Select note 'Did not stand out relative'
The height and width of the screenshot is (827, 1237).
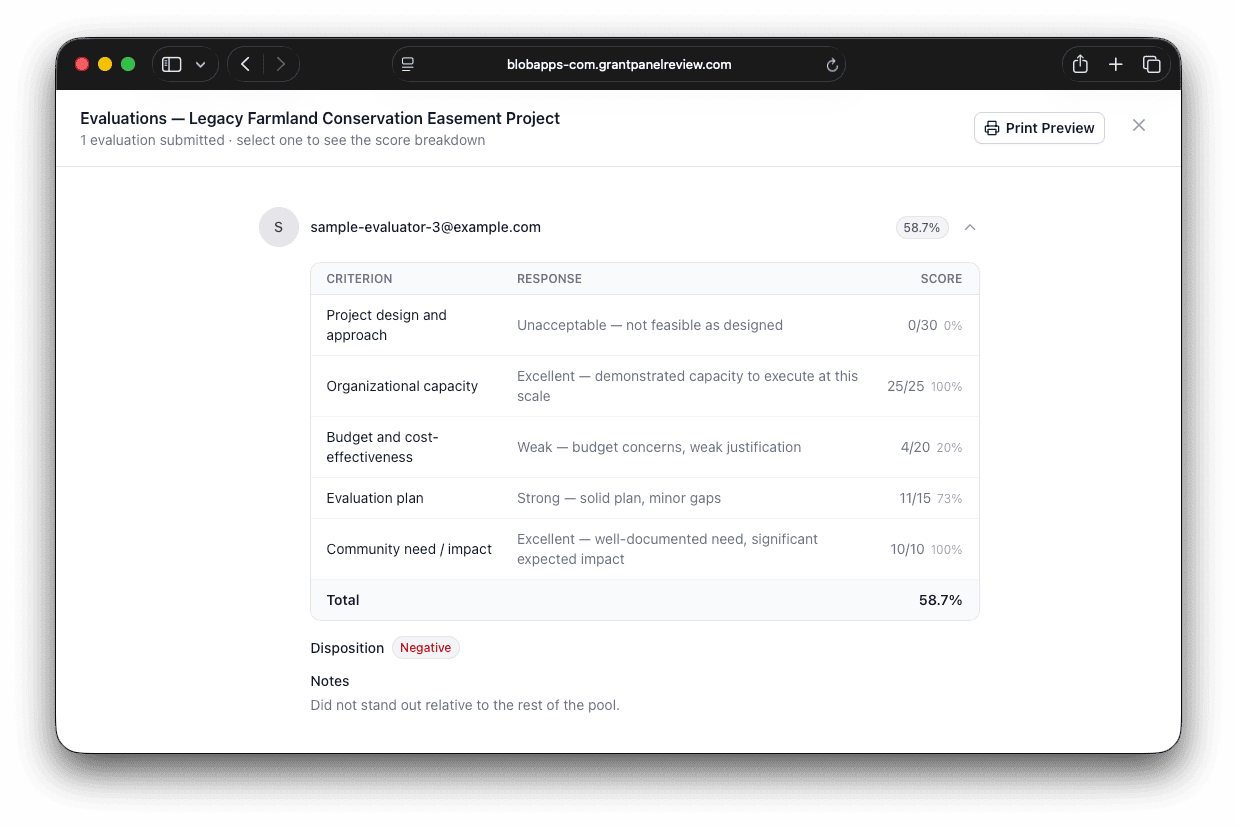[x=465, y=705]
